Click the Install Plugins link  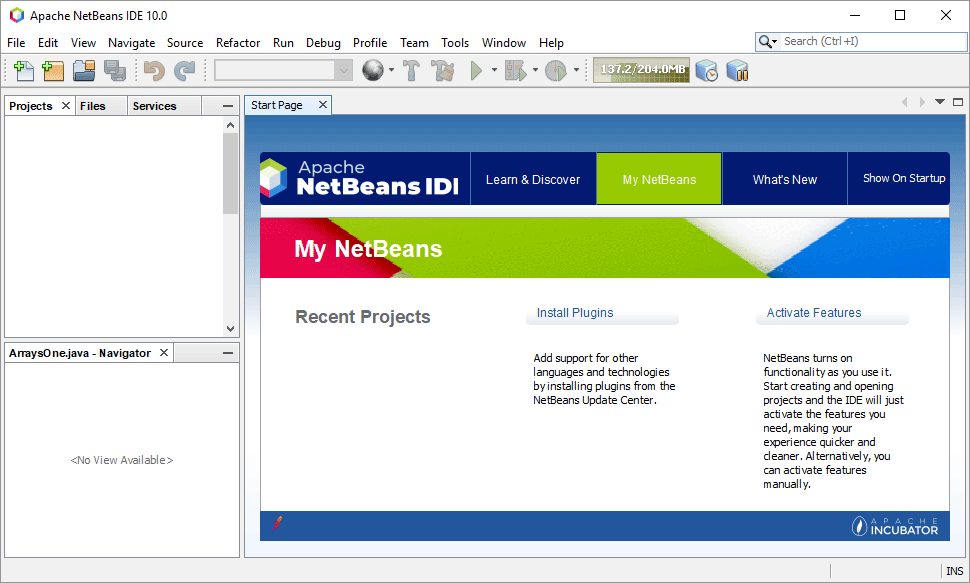(x=574, y=312)
